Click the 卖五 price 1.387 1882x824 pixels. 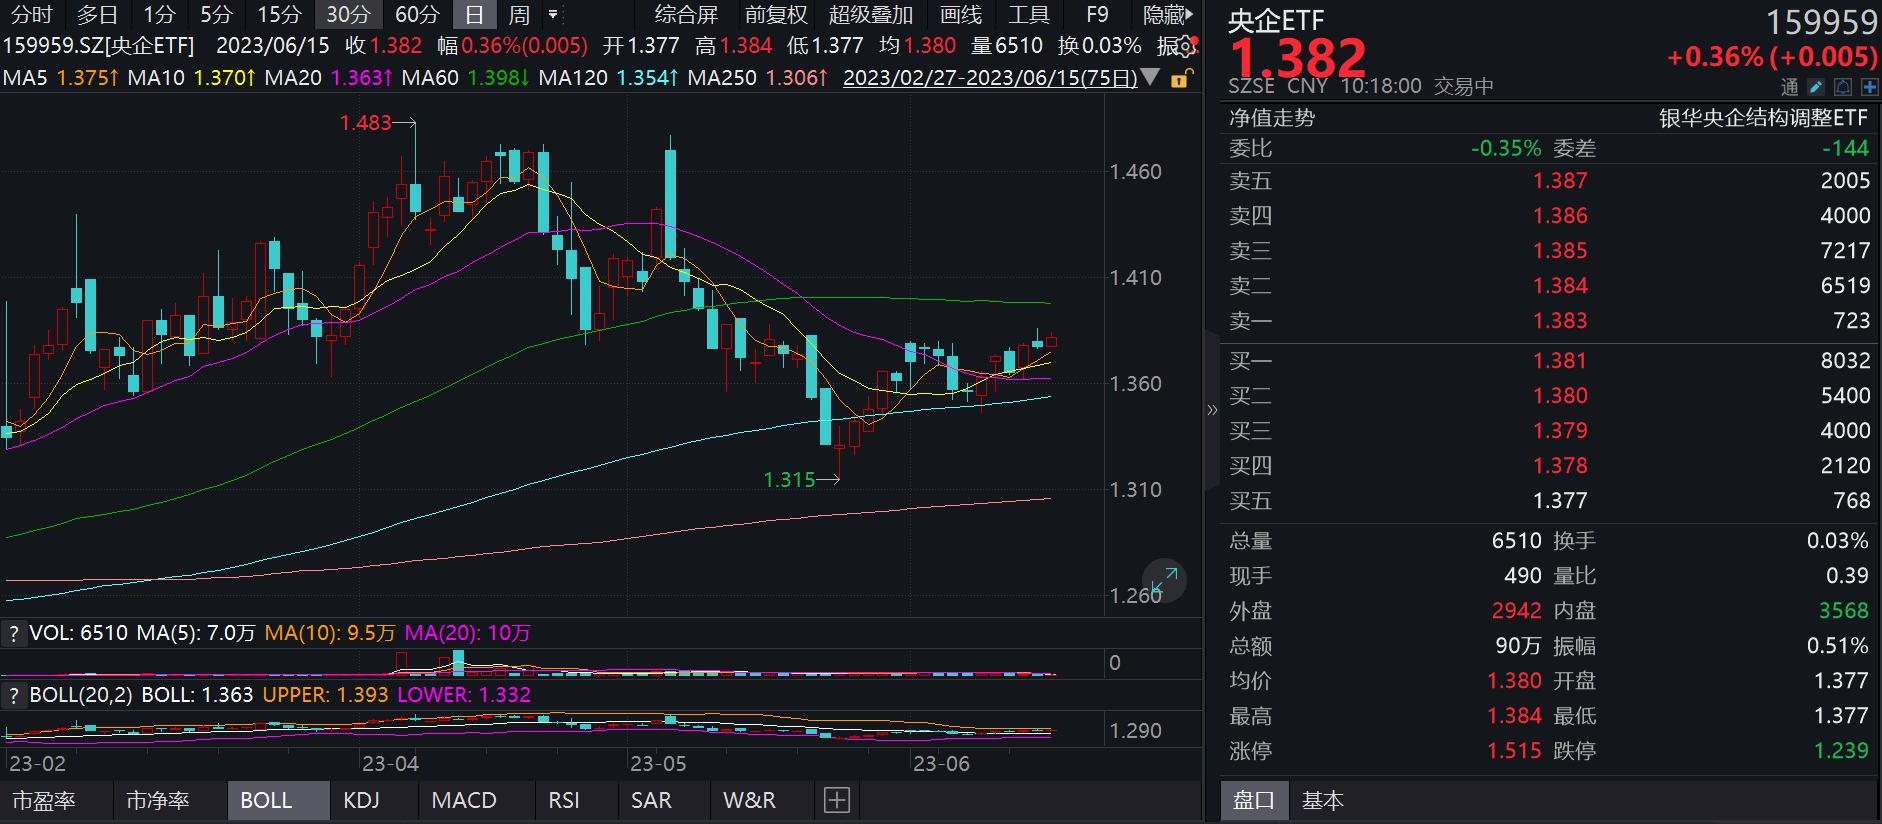[1560, 181]
